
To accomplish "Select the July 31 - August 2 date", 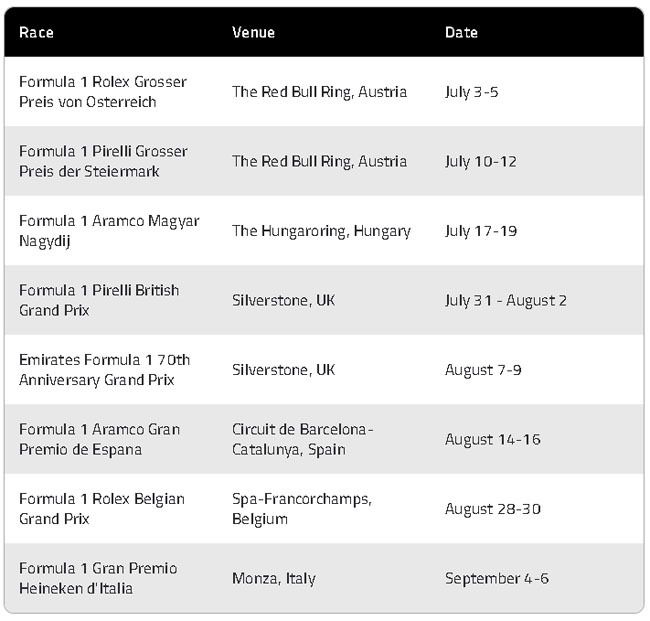I will point(506,300).
